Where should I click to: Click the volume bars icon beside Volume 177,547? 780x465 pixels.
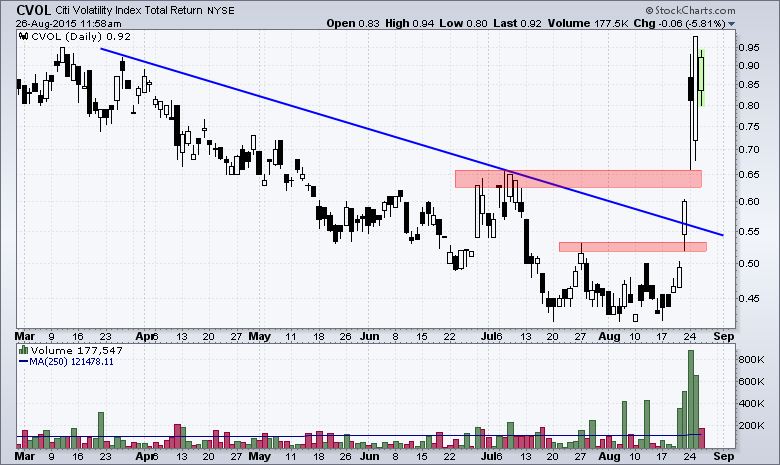click(23, 350)
